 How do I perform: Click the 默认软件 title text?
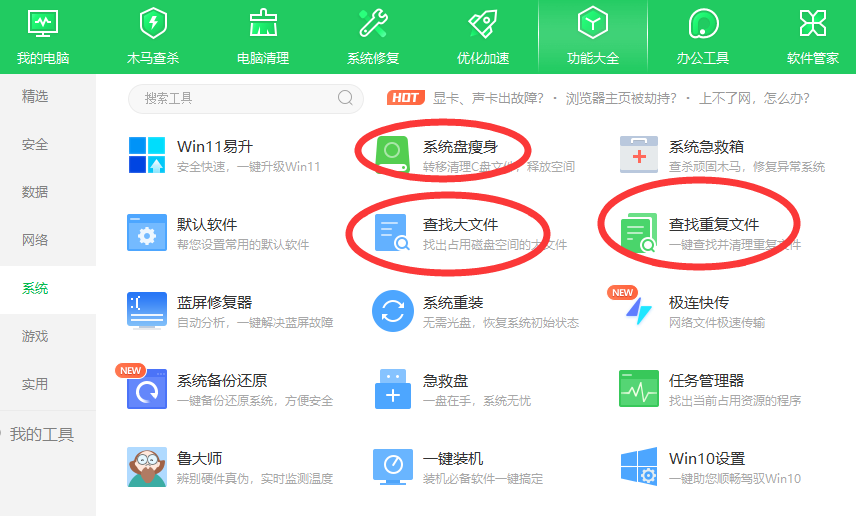207,224
